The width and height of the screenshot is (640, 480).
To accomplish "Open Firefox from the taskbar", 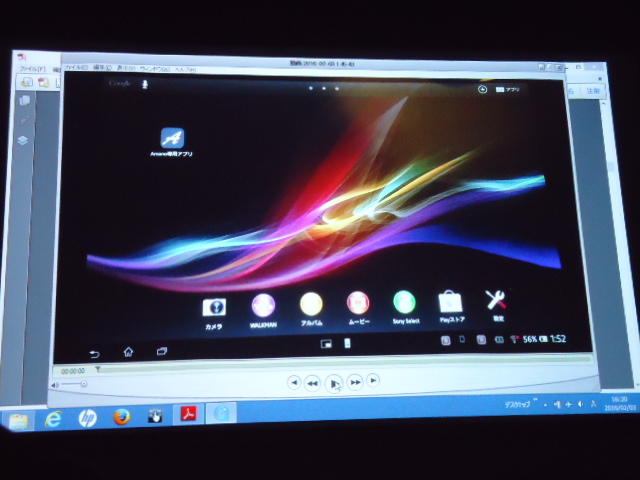I will (x=122, y=417).
